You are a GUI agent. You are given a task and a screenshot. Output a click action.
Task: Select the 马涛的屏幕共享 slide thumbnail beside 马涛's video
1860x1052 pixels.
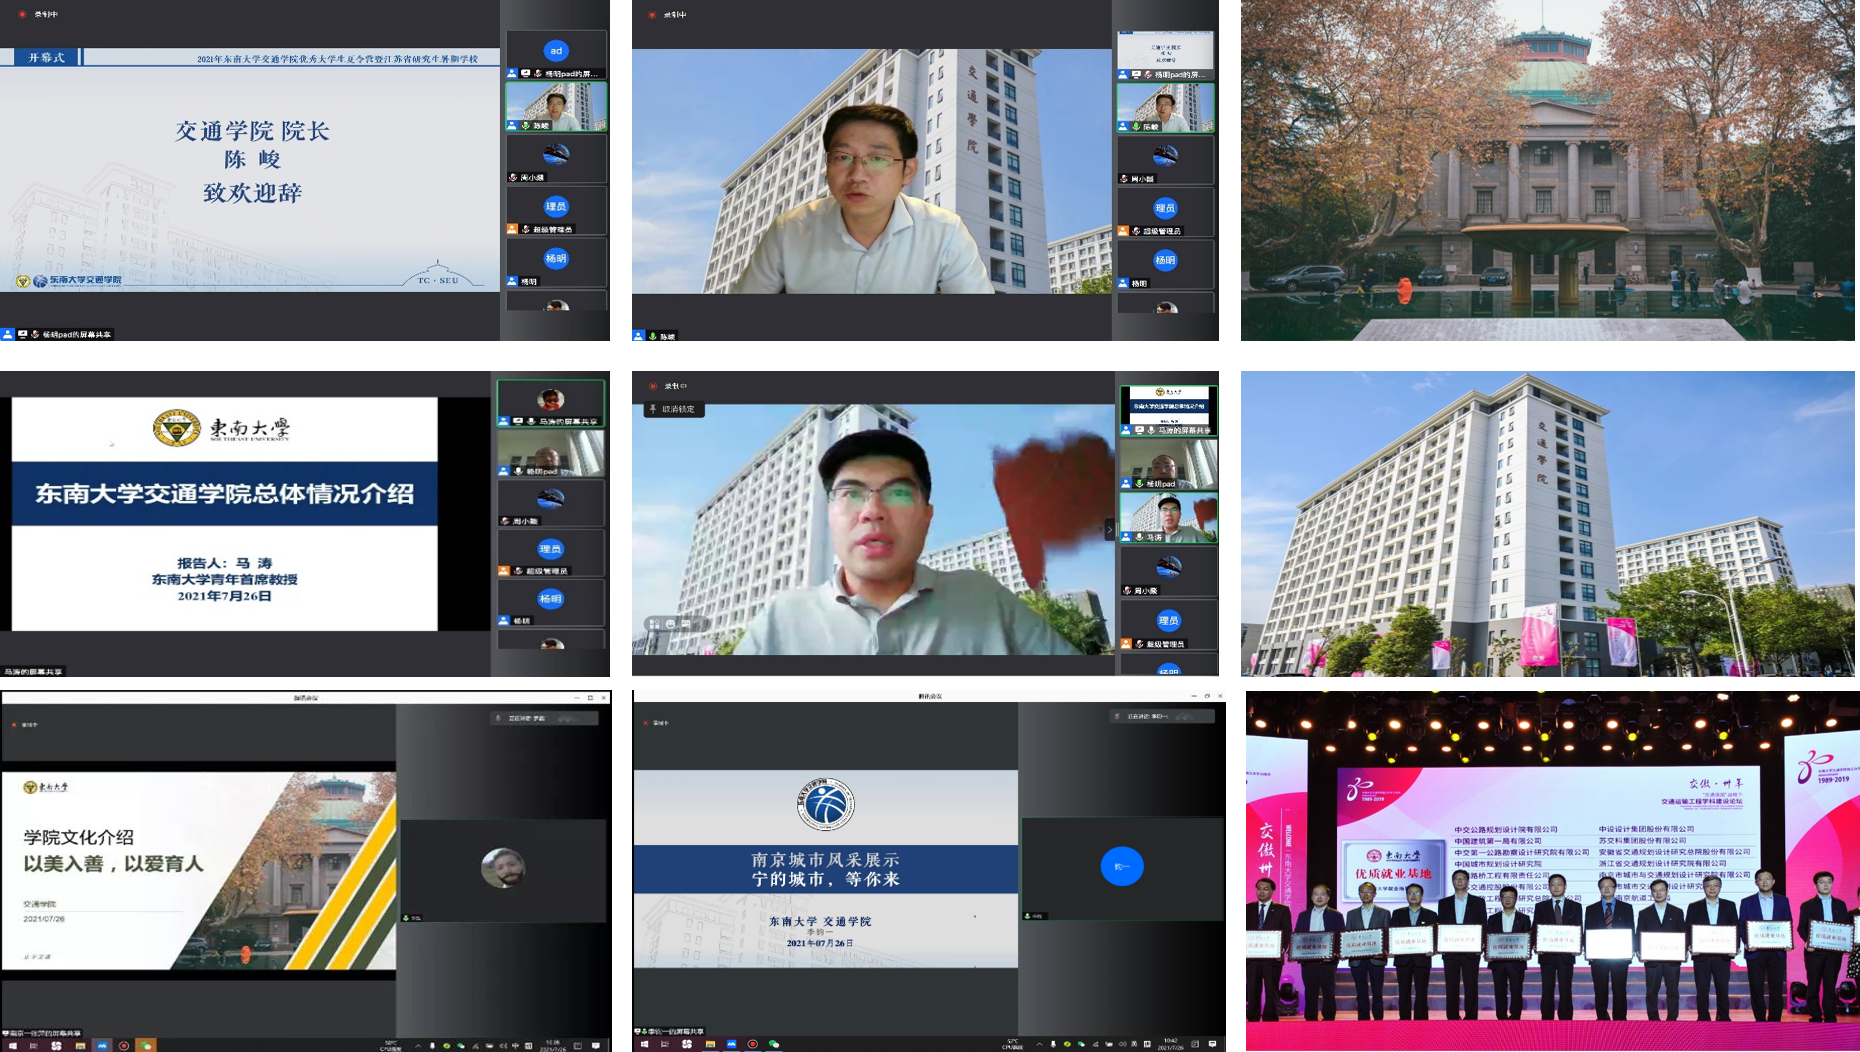coord(1168,410)
